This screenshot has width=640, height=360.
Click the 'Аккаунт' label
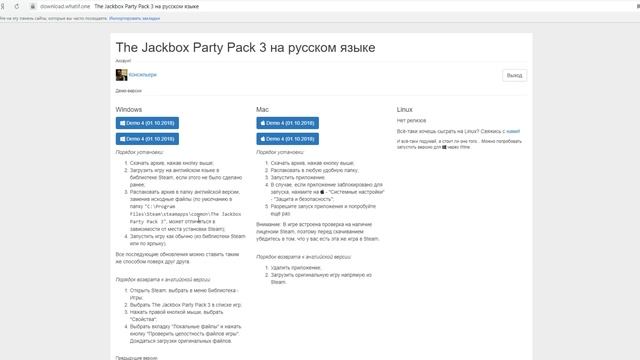point(123,61)
